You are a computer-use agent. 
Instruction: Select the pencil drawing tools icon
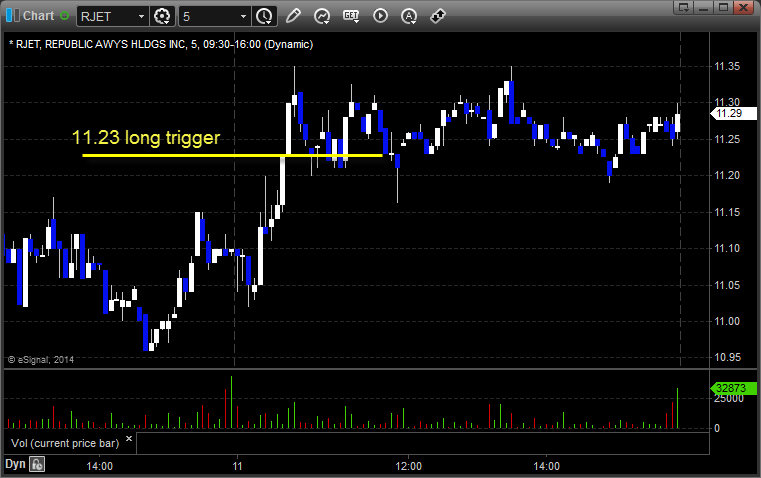click(293, 16)
